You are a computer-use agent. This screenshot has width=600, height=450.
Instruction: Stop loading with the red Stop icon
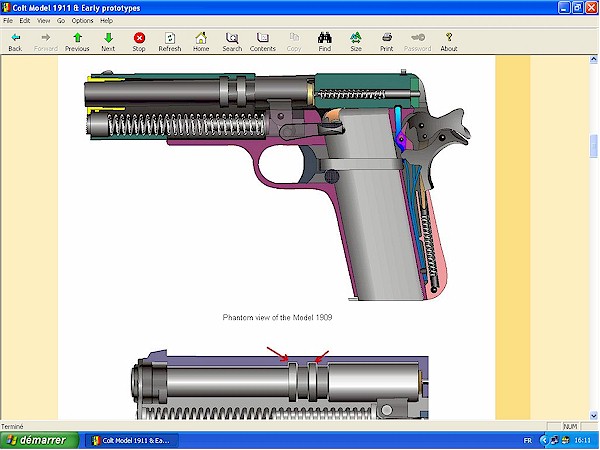click(139, 42)
